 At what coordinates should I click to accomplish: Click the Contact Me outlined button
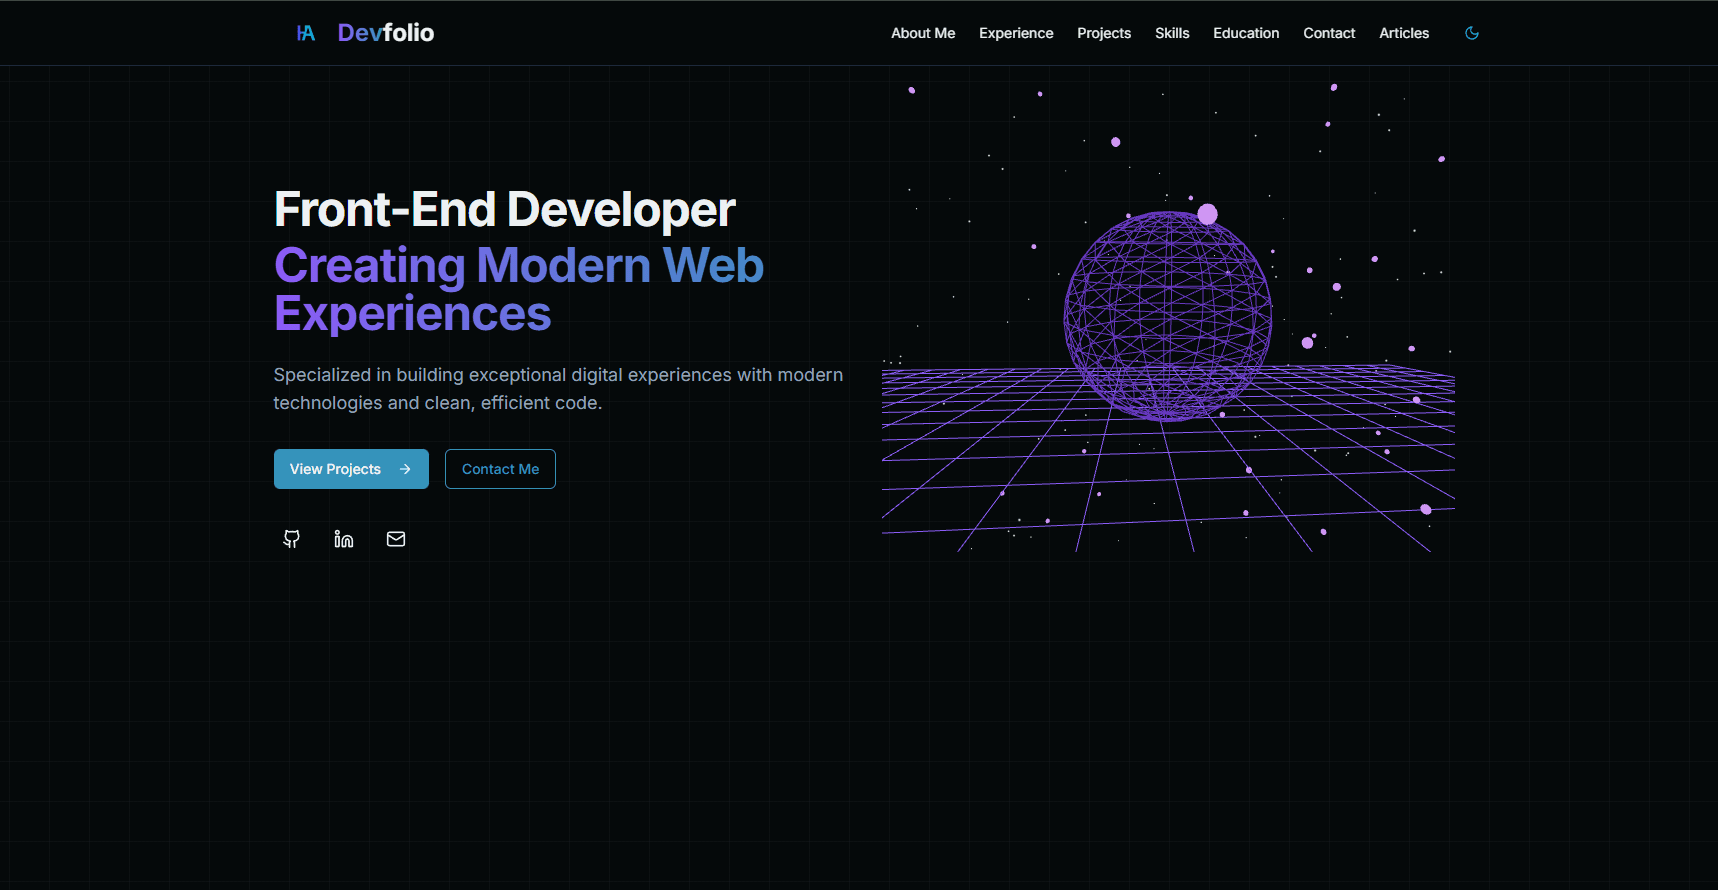tap(500, 469)
